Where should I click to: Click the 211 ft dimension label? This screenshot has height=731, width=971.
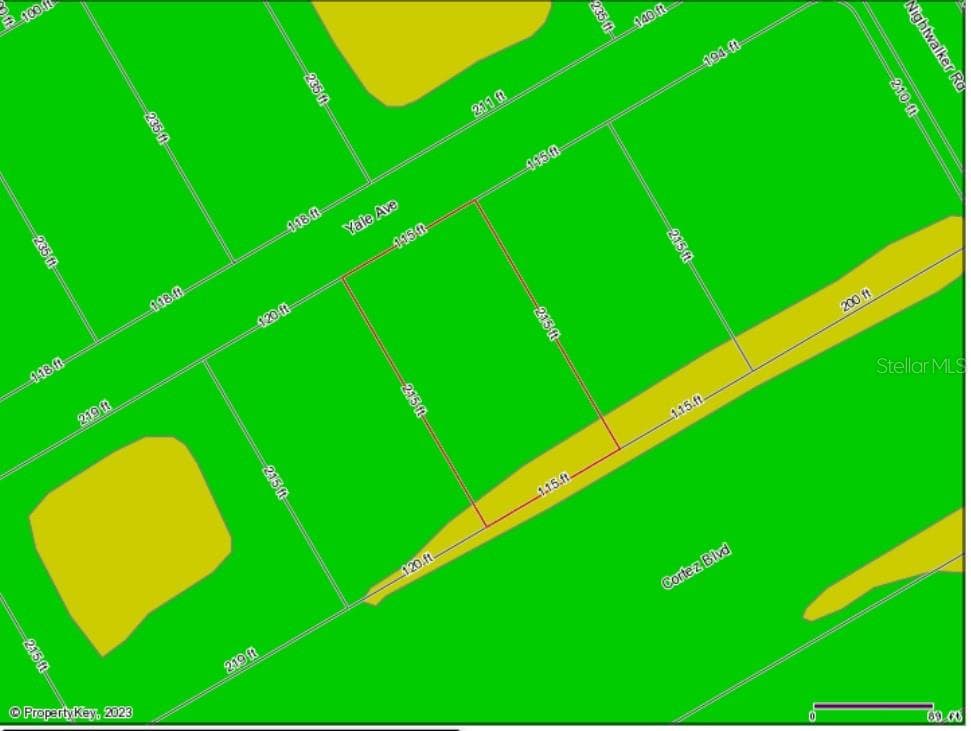(489, 103)
